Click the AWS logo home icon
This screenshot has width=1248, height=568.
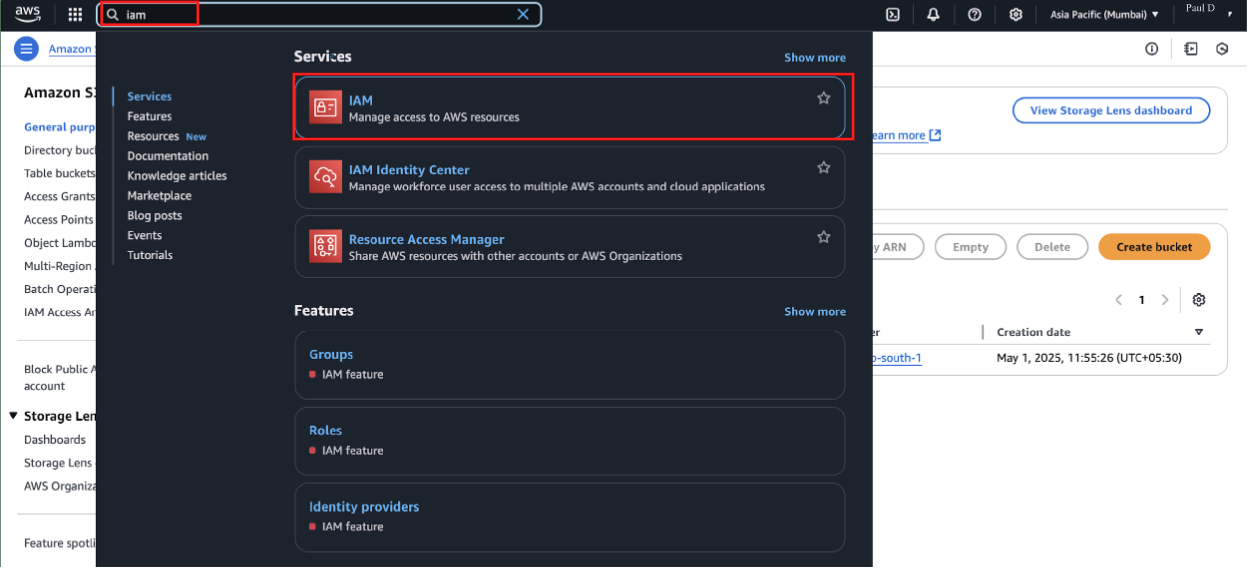27,14
